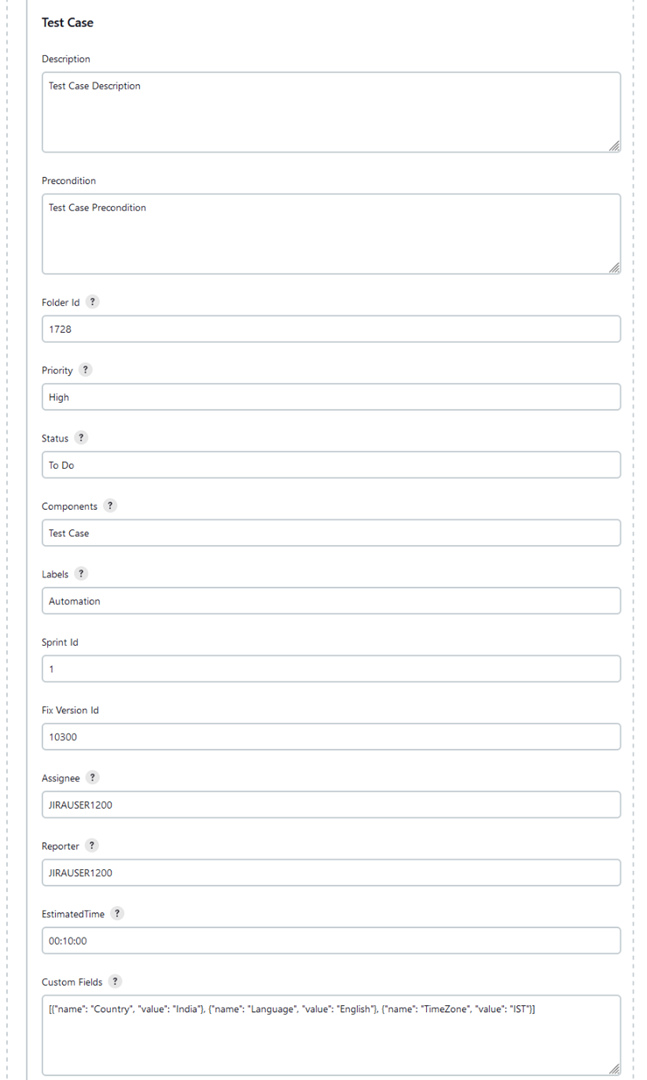Click the Labels help question mark
This screenshot has width=647, height=1080.
coord(79,573)
